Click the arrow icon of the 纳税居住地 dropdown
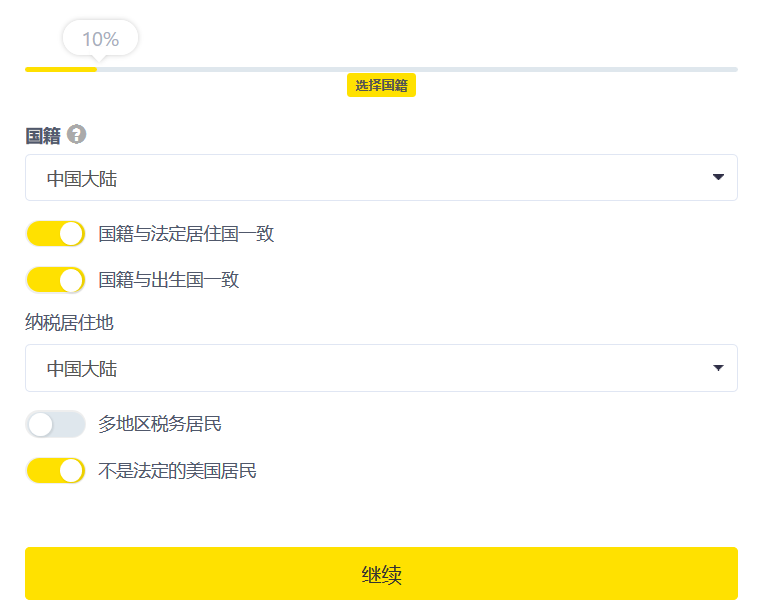The height and width of the screenshot is (611, 761). tap(718, 368)
